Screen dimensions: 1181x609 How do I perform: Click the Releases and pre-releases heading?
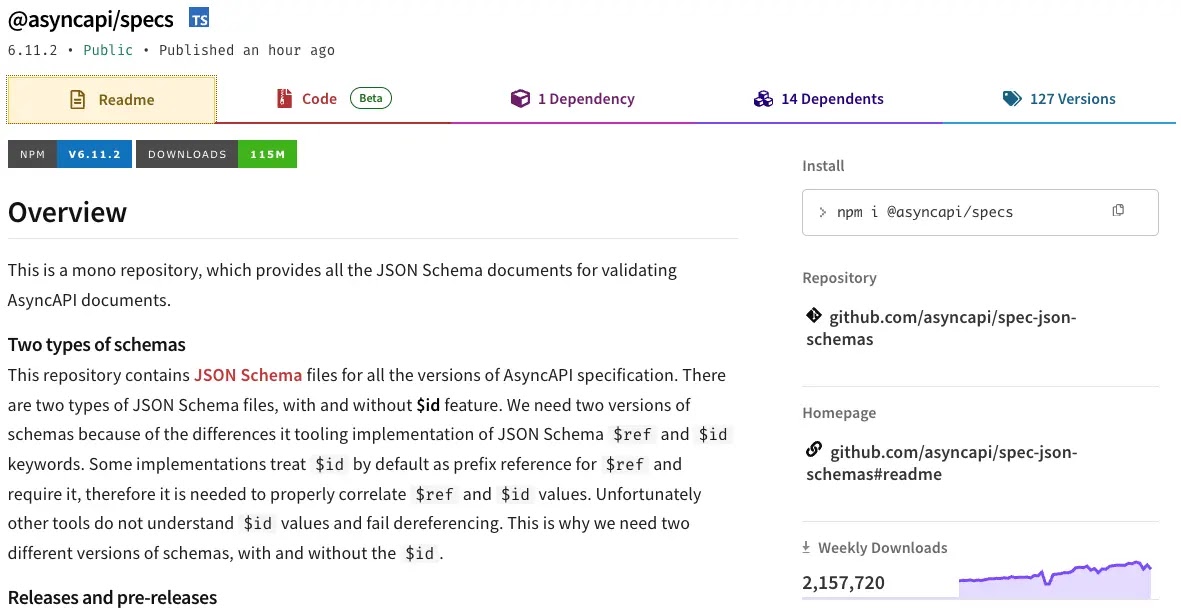pos(112,597)
